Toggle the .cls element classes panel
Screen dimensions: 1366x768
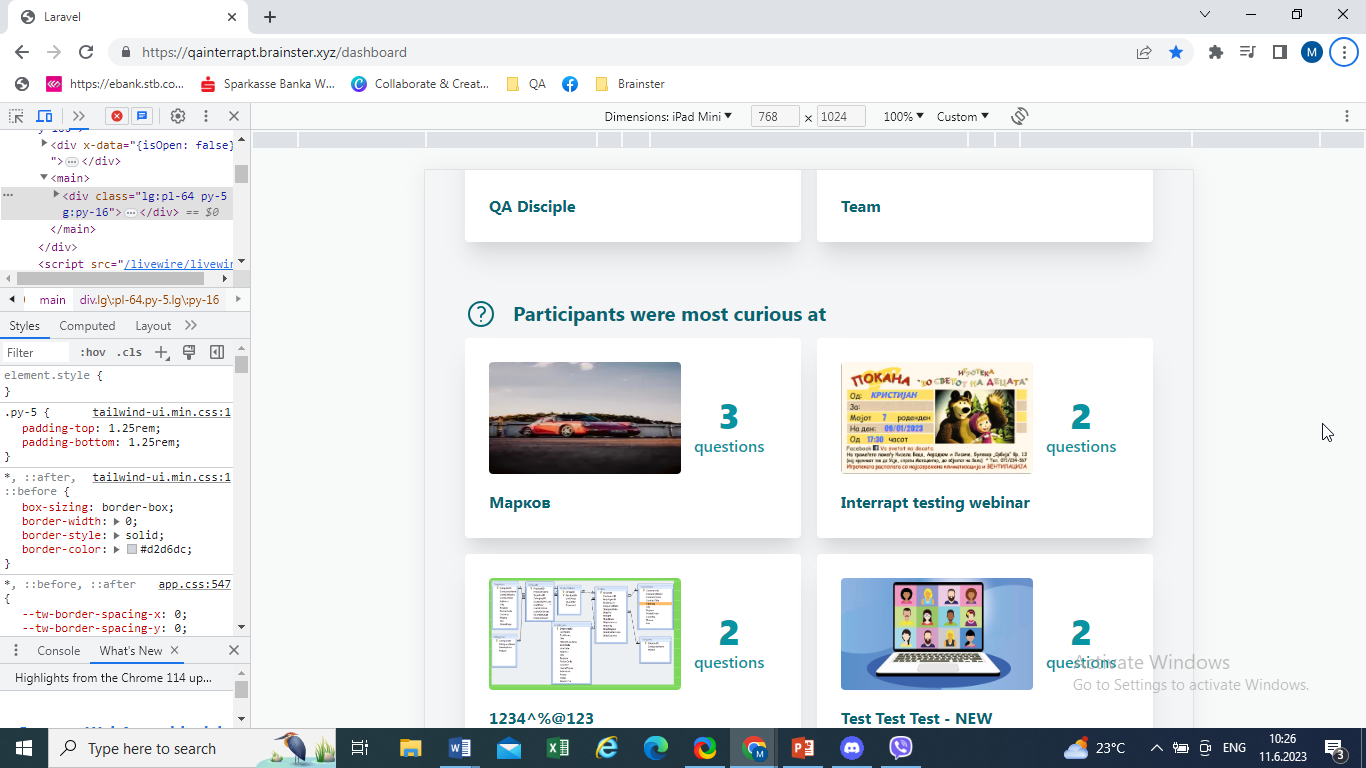coord(129,352)
